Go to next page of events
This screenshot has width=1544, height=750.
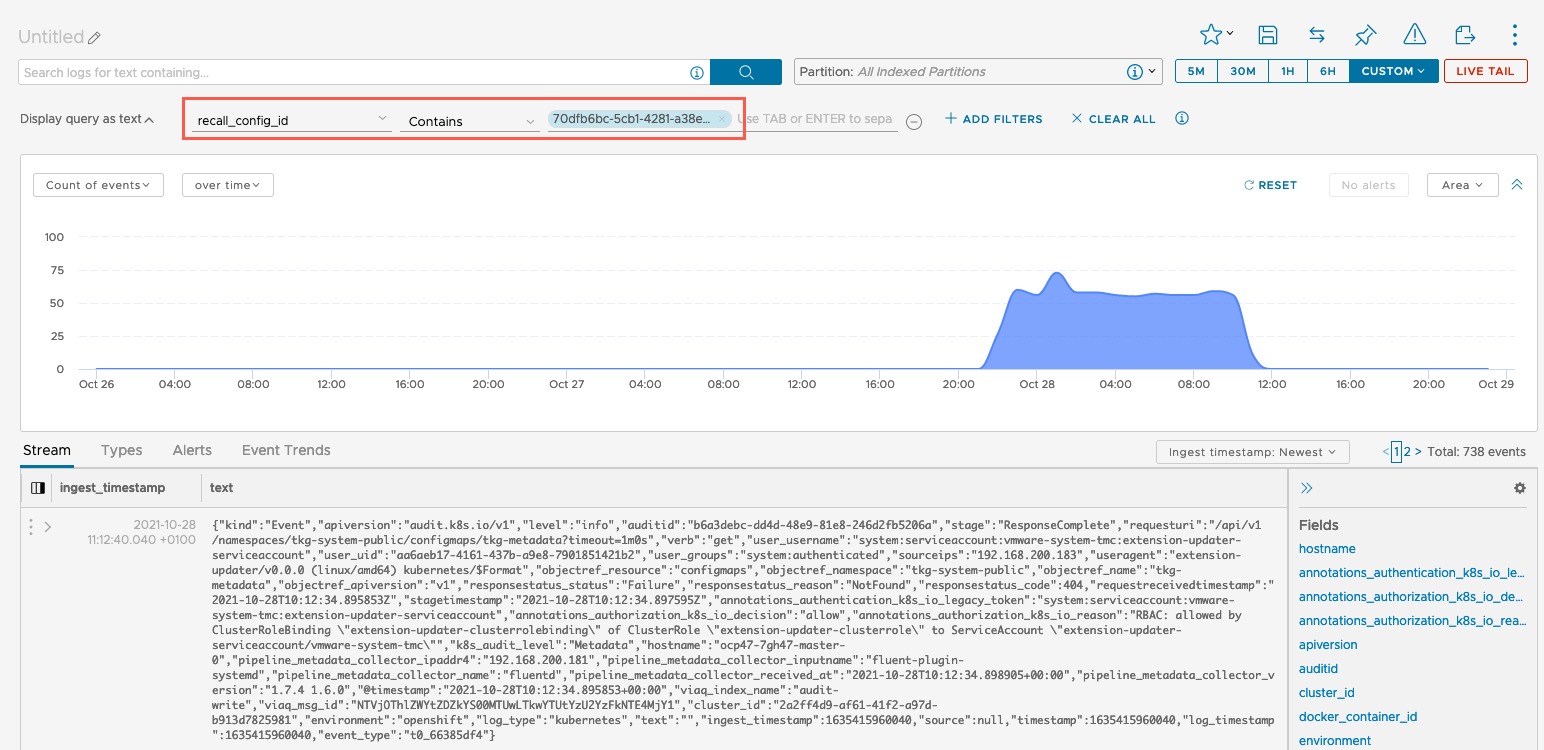coord(1418,452)
